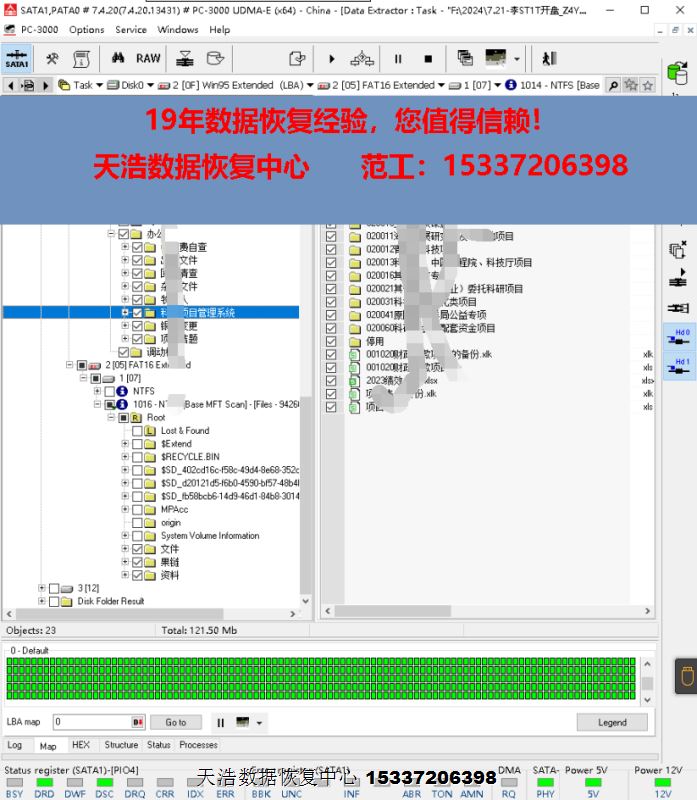The image size is (697, 800).
Task: Open the Service menu
Action: 131,30
